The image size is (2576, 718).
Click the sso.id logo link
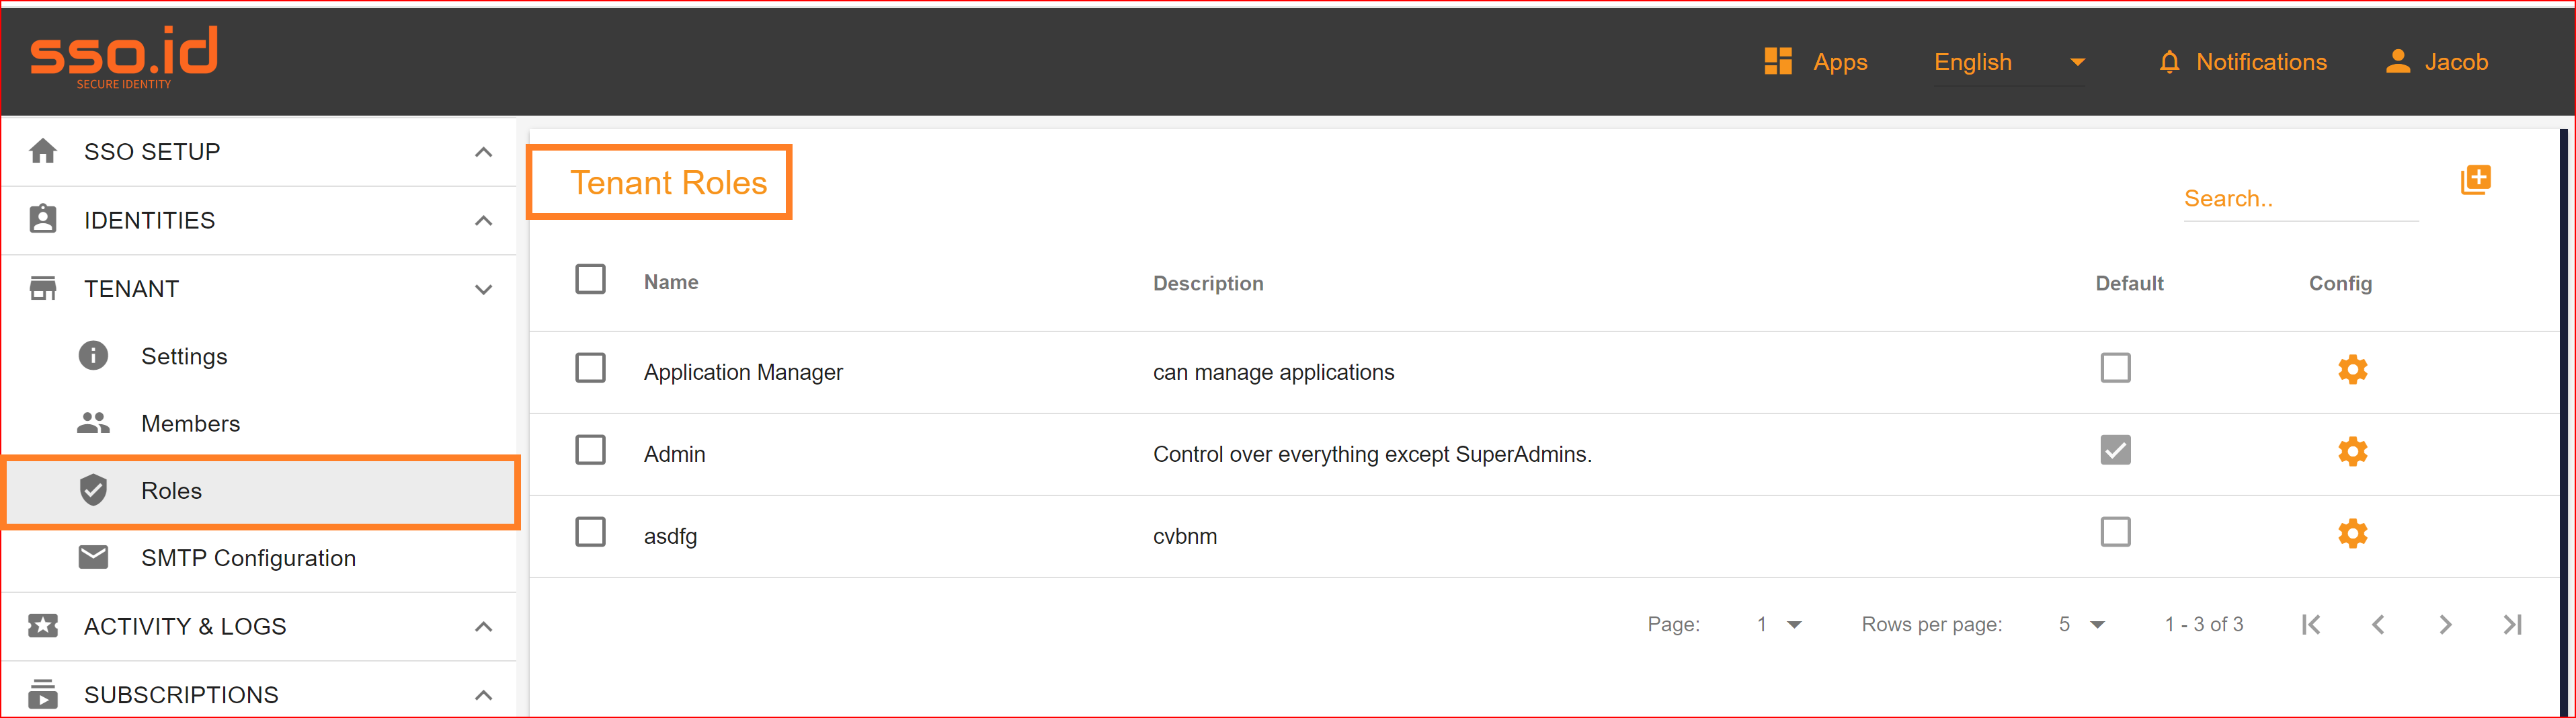click(x=124, y=58)
